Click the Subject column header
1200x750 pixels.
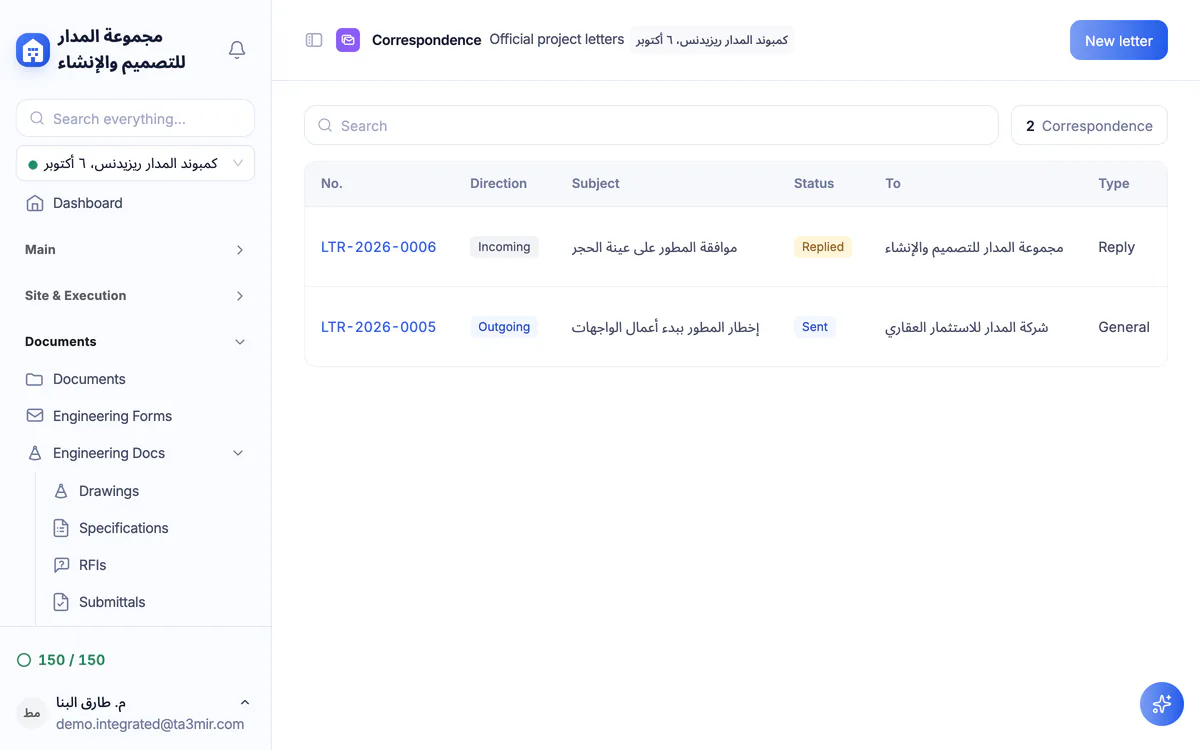(596, 184)
